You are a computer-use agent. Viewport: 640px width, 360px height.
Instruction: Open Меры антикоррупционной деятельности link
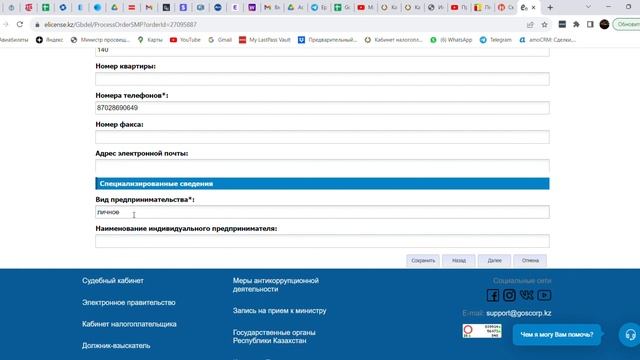tap(276, 285)
